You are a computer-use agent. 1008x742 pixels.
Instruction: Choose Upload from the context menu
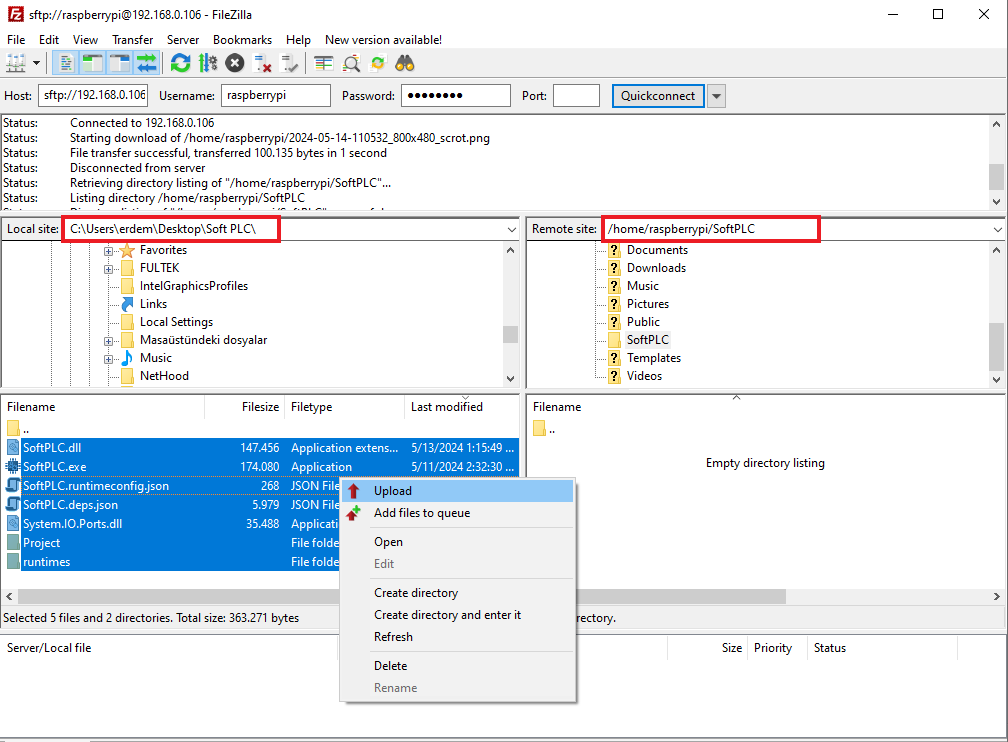pos(392,491)
